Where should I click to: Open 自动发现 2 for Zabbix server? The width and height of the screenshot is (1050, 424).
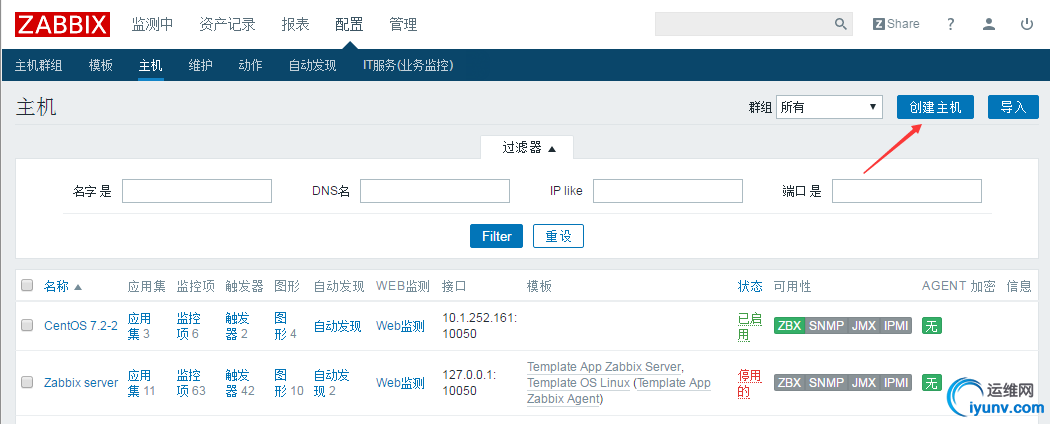point(331,382)
